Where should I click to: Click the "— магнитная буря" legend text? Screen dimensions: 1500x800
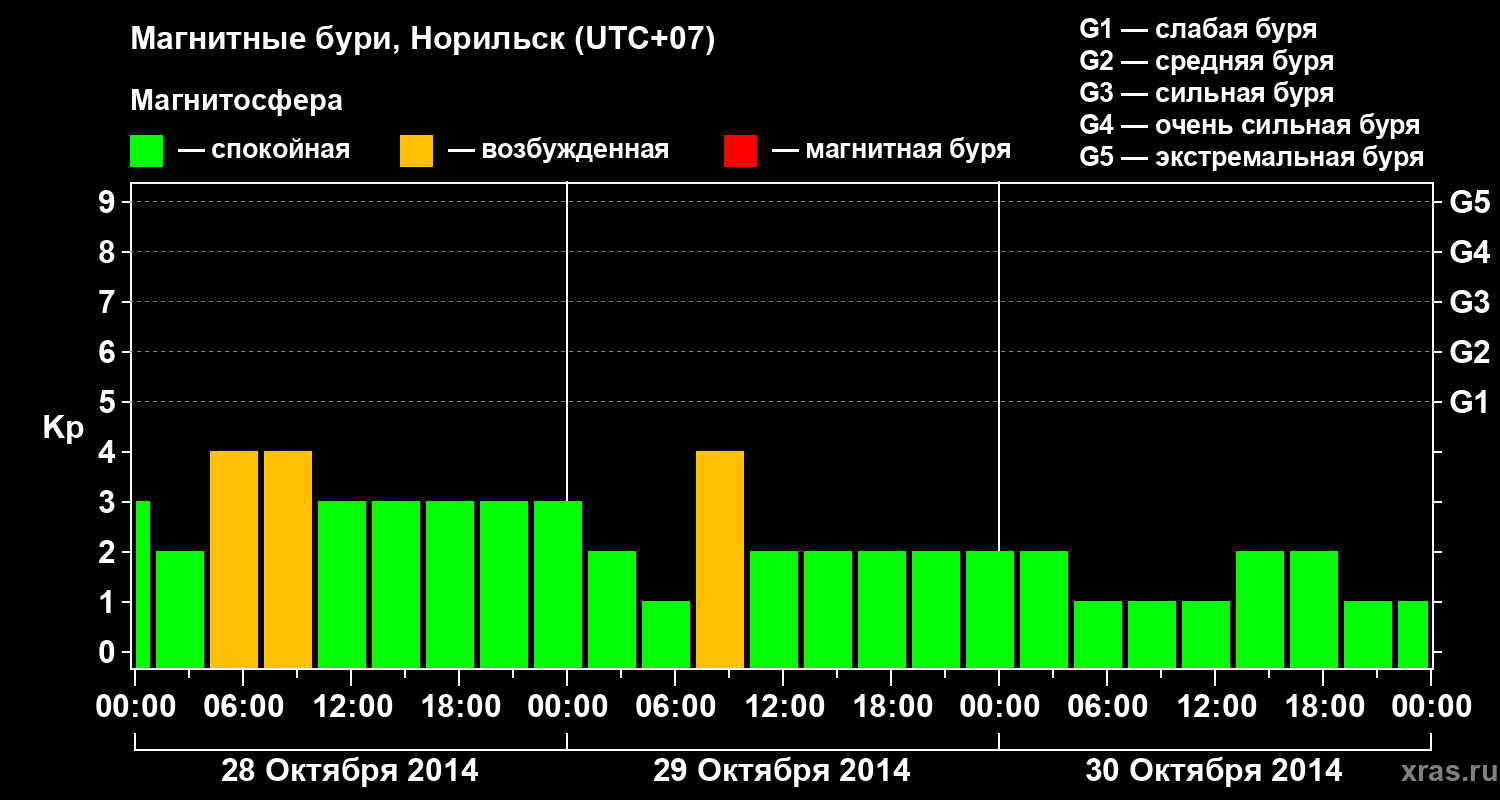[892, 151]
